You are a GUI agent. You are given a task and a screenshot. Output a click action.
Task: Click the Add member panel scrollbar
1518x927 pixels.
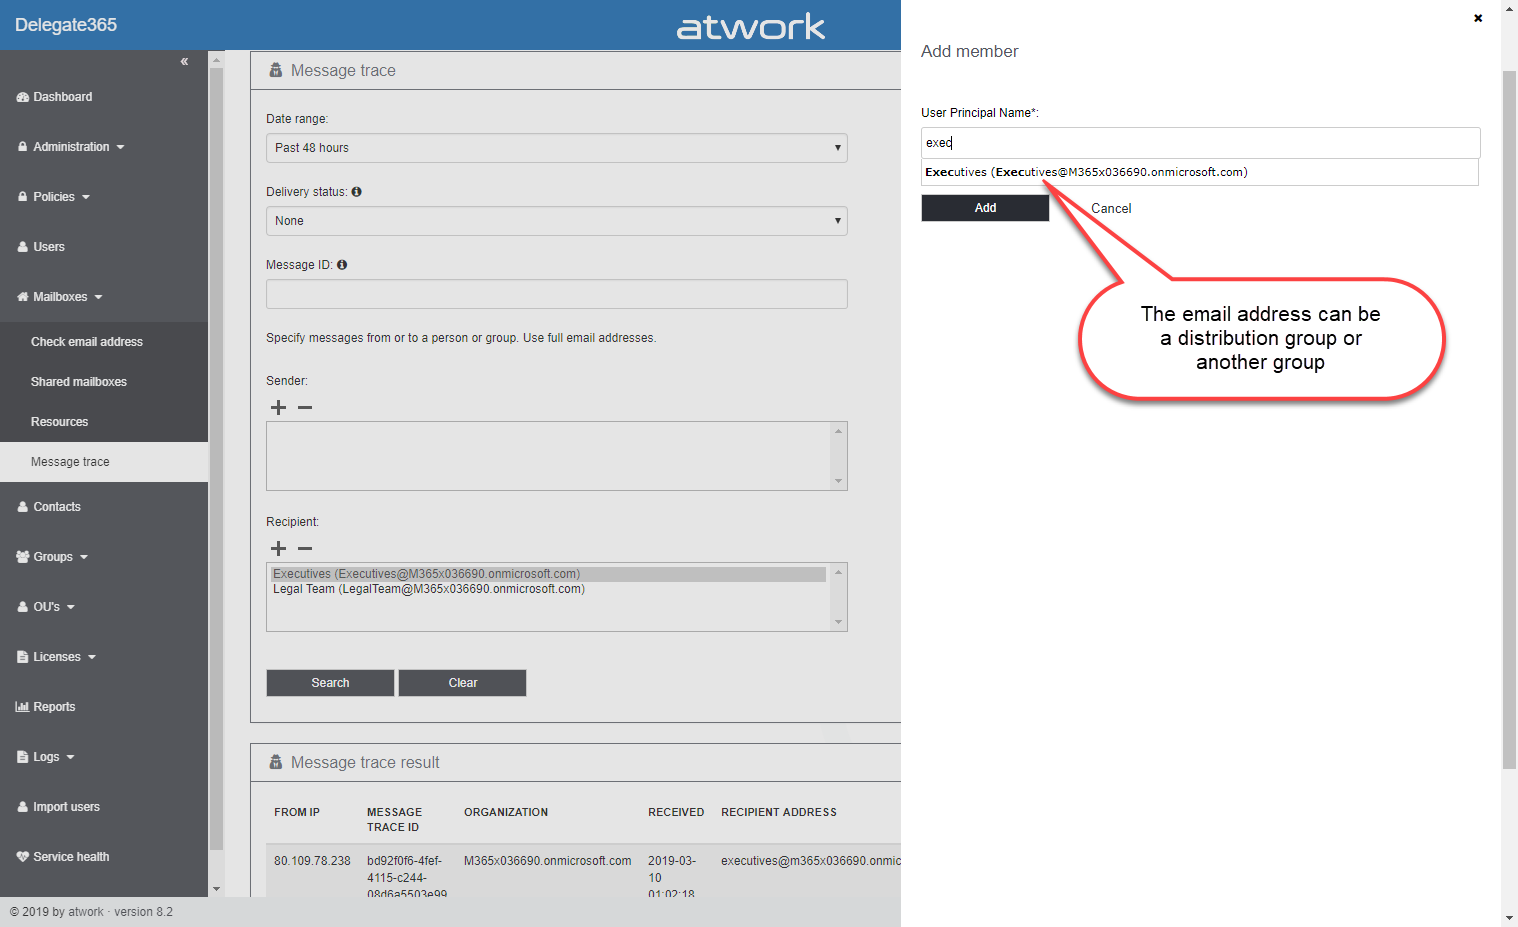pos(1510,420)
